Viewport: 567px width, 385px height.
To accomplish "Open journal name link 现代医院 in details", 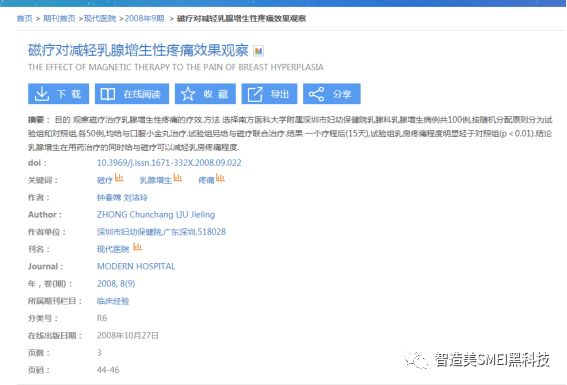I will [113, 249].
